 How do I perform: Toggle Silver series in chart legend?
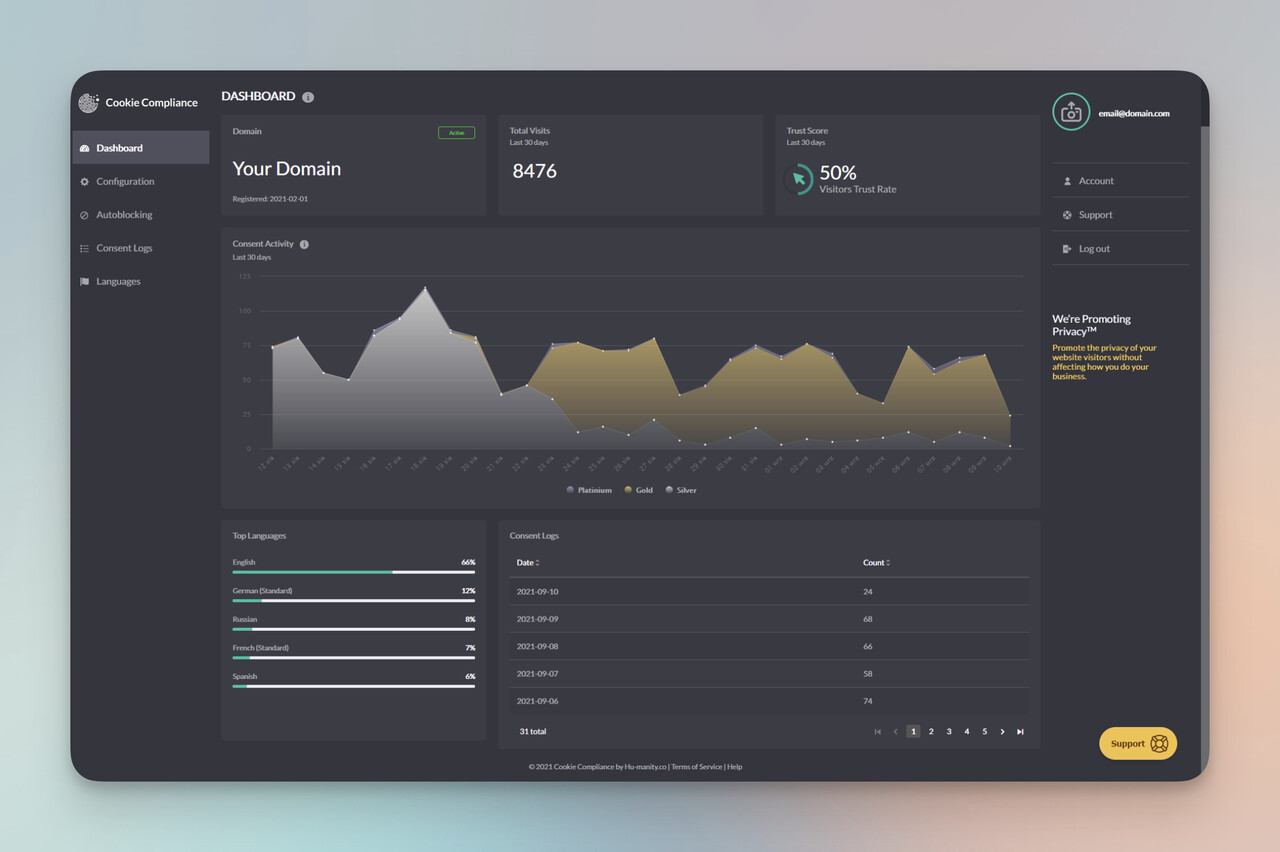click(681, 490)
